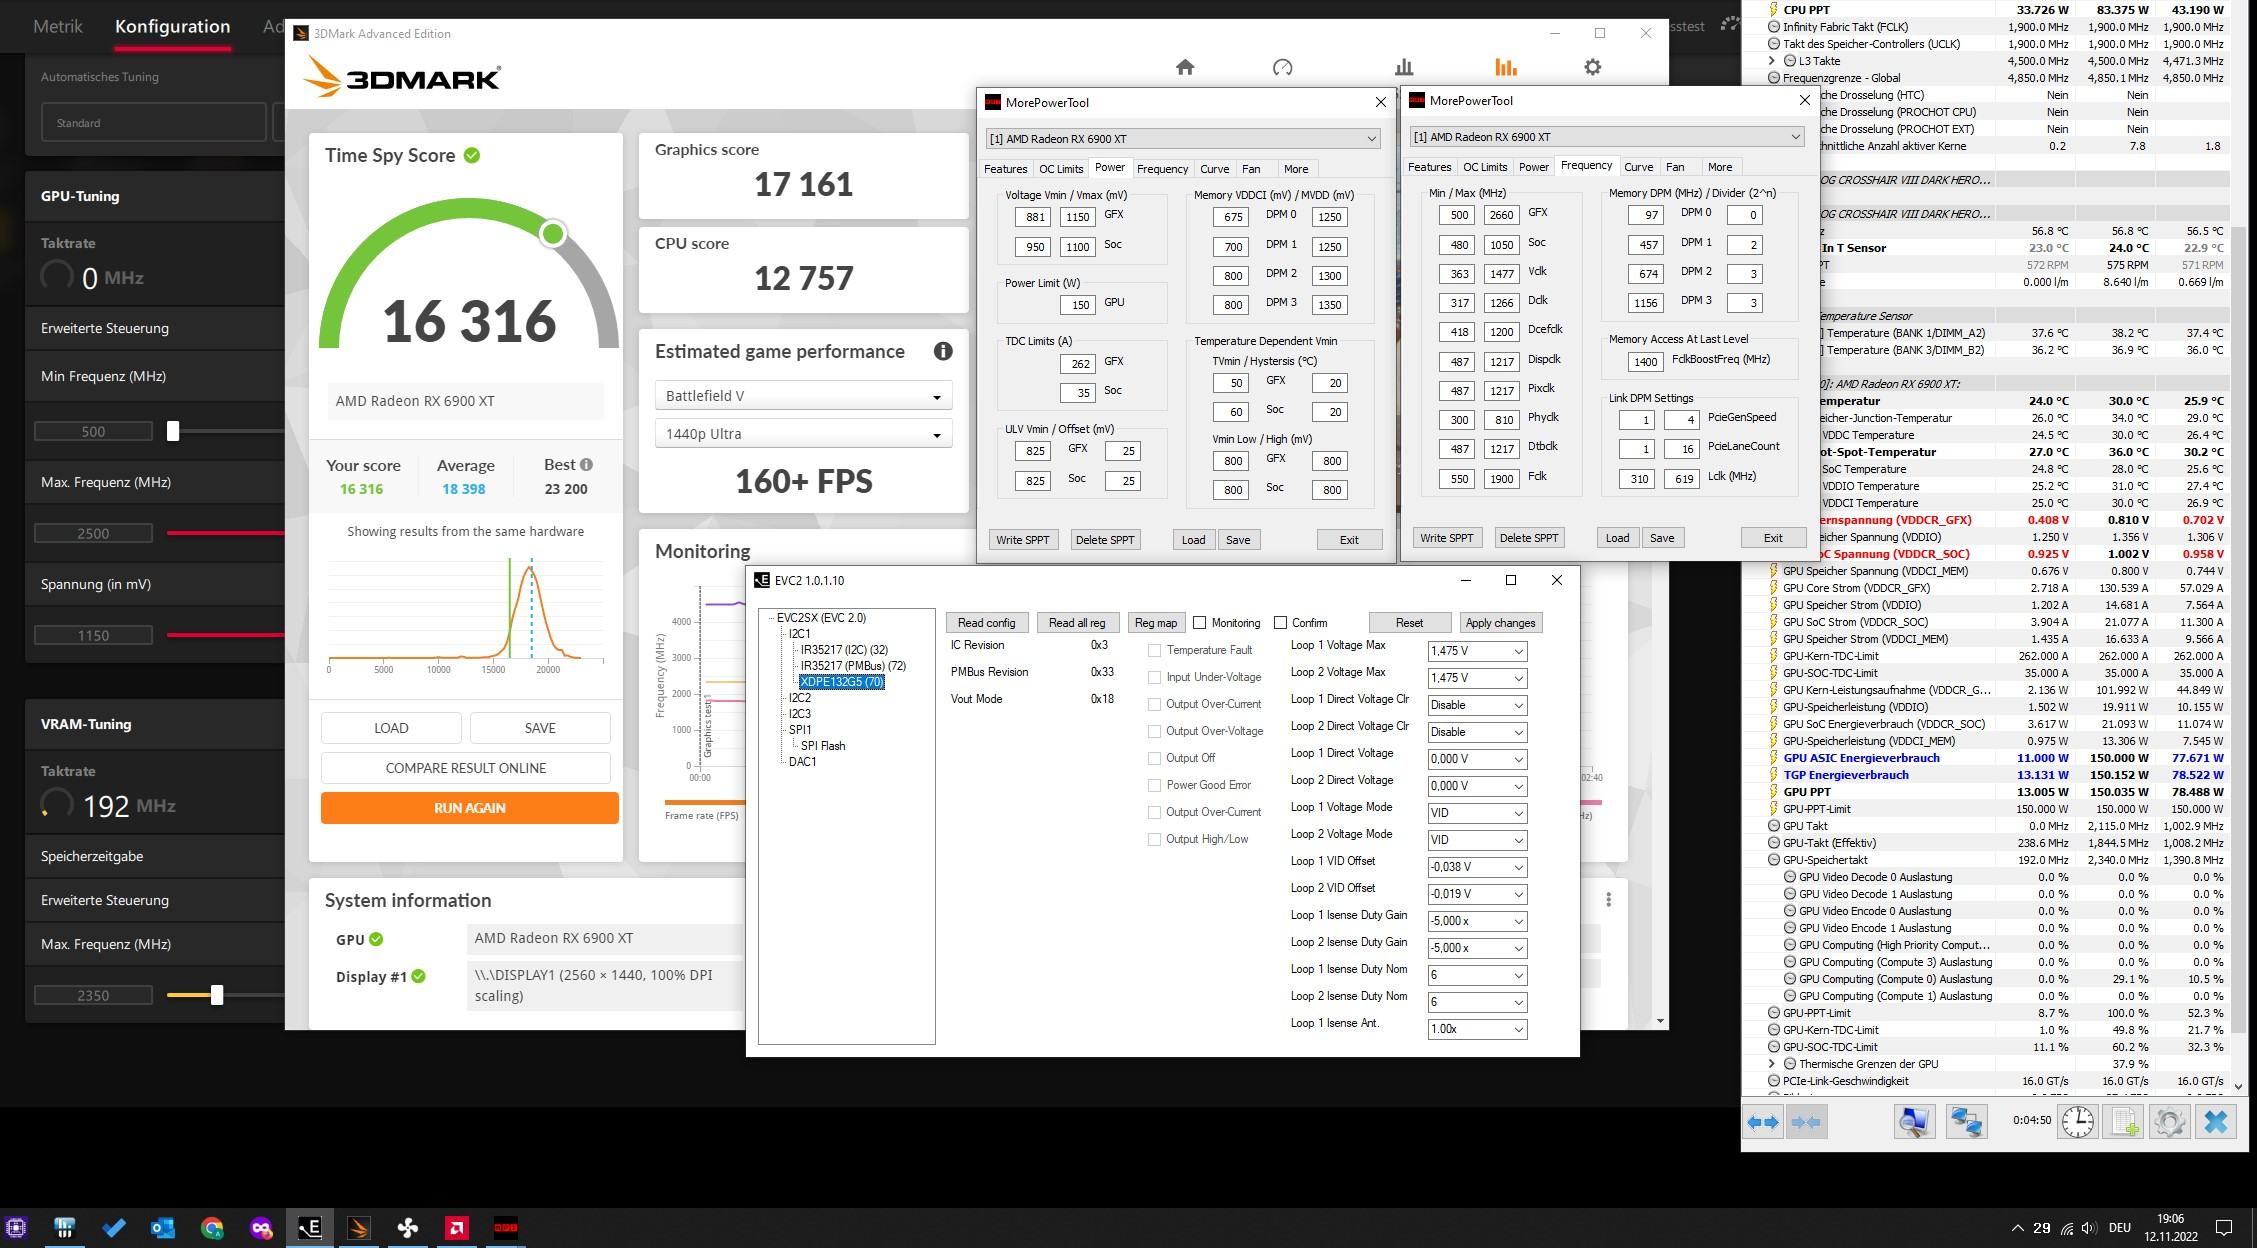The image size is (2257, 1248).
Task: Switch to 3DMark taskbar icon
Action: [359, 1227]
